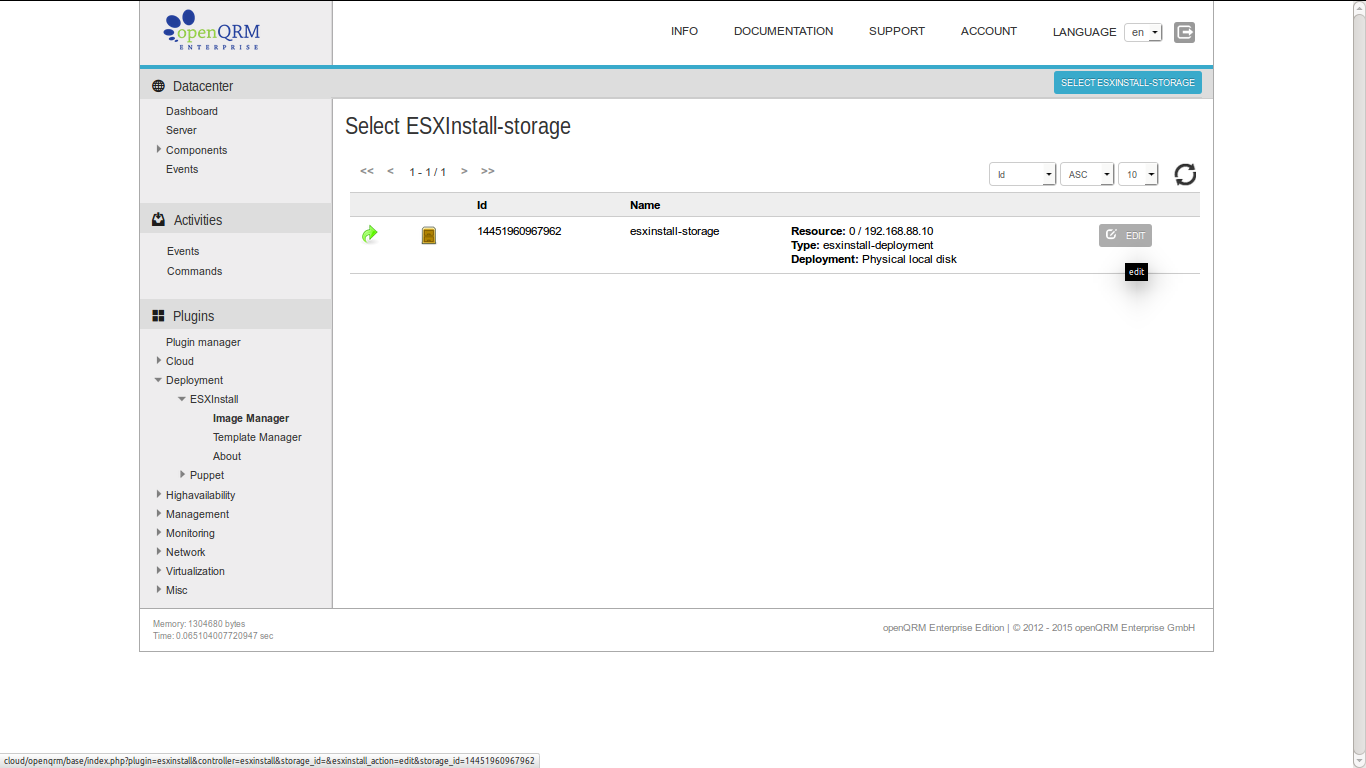Go to next page with > link
This screenshot has width=1366, height=768.
coord(464,171)
